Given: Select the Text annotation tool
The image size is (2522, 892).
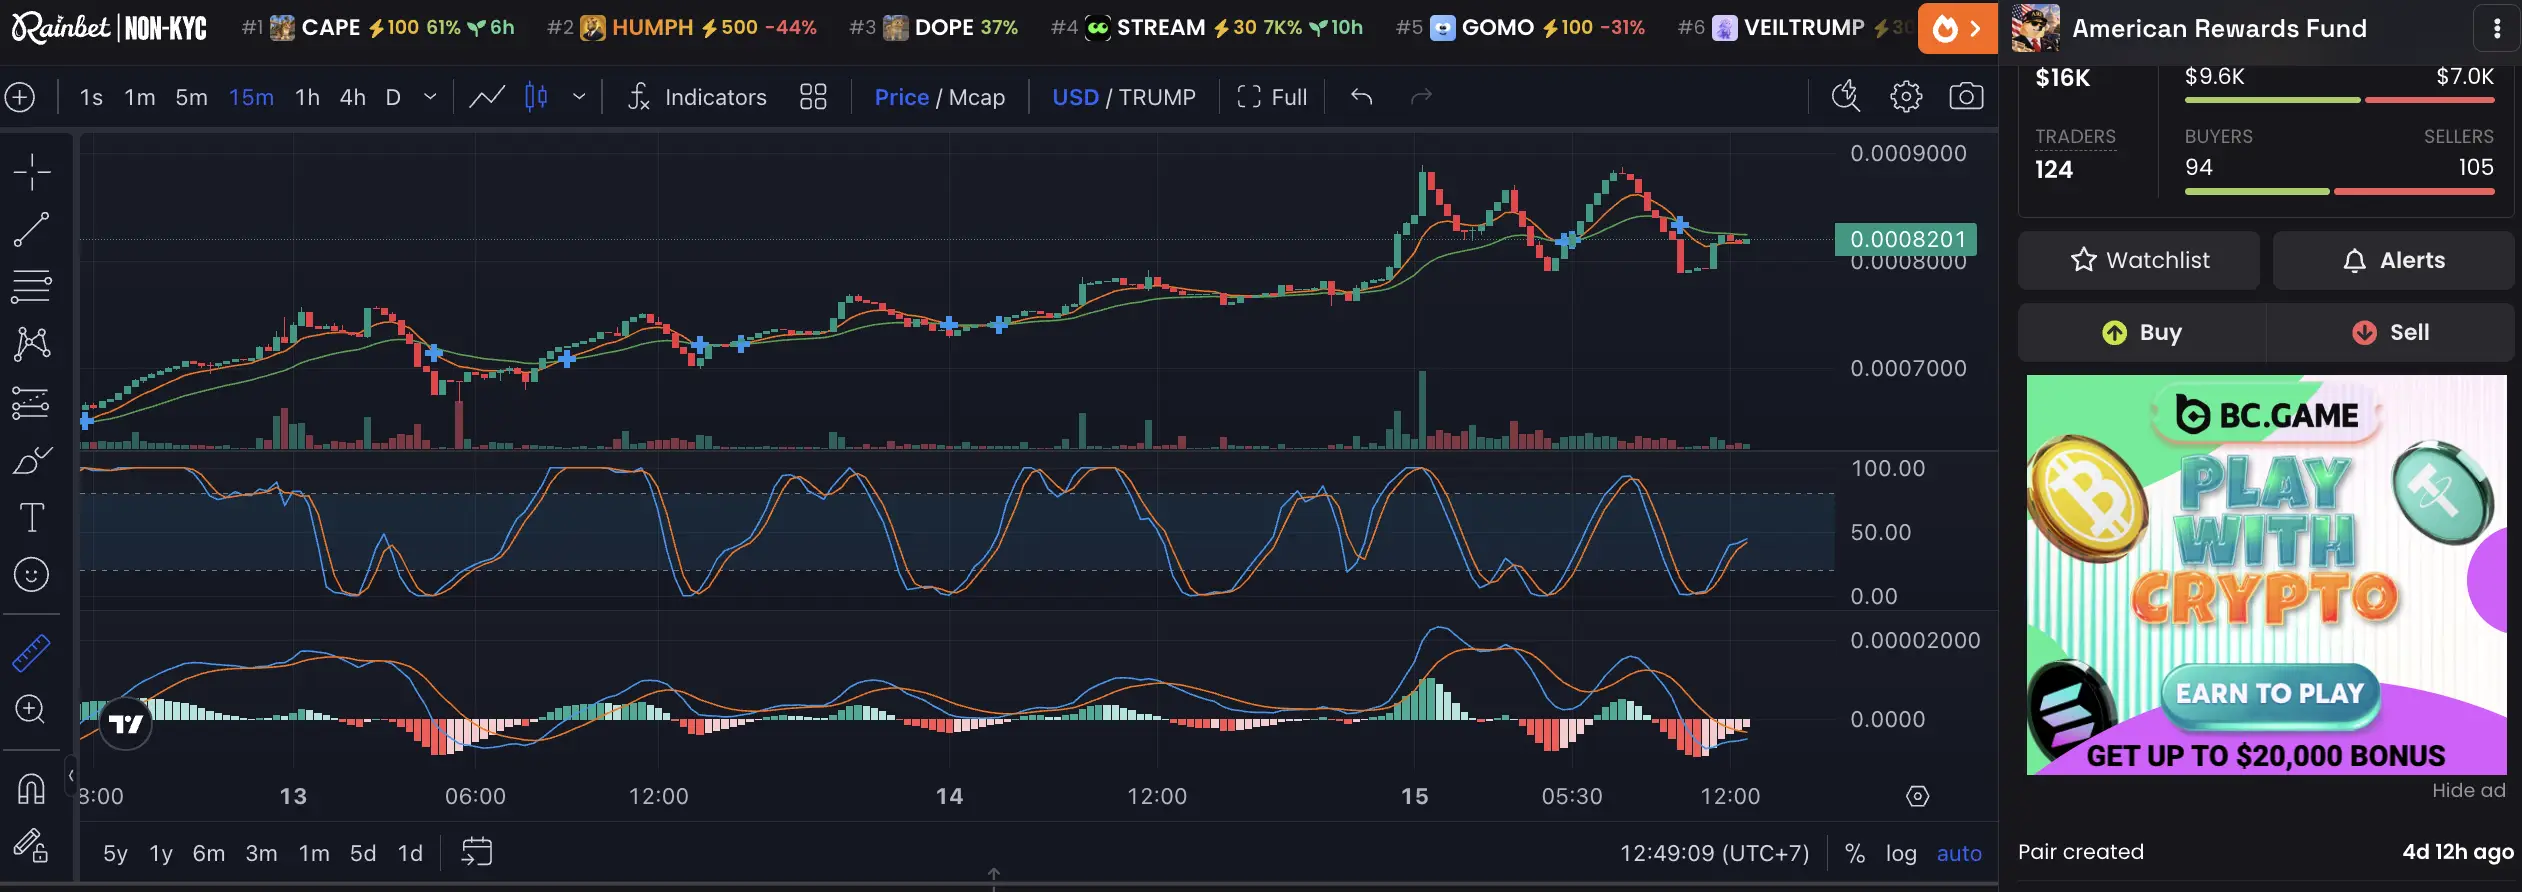Looking at the screenshot, I should pos(32,517).
